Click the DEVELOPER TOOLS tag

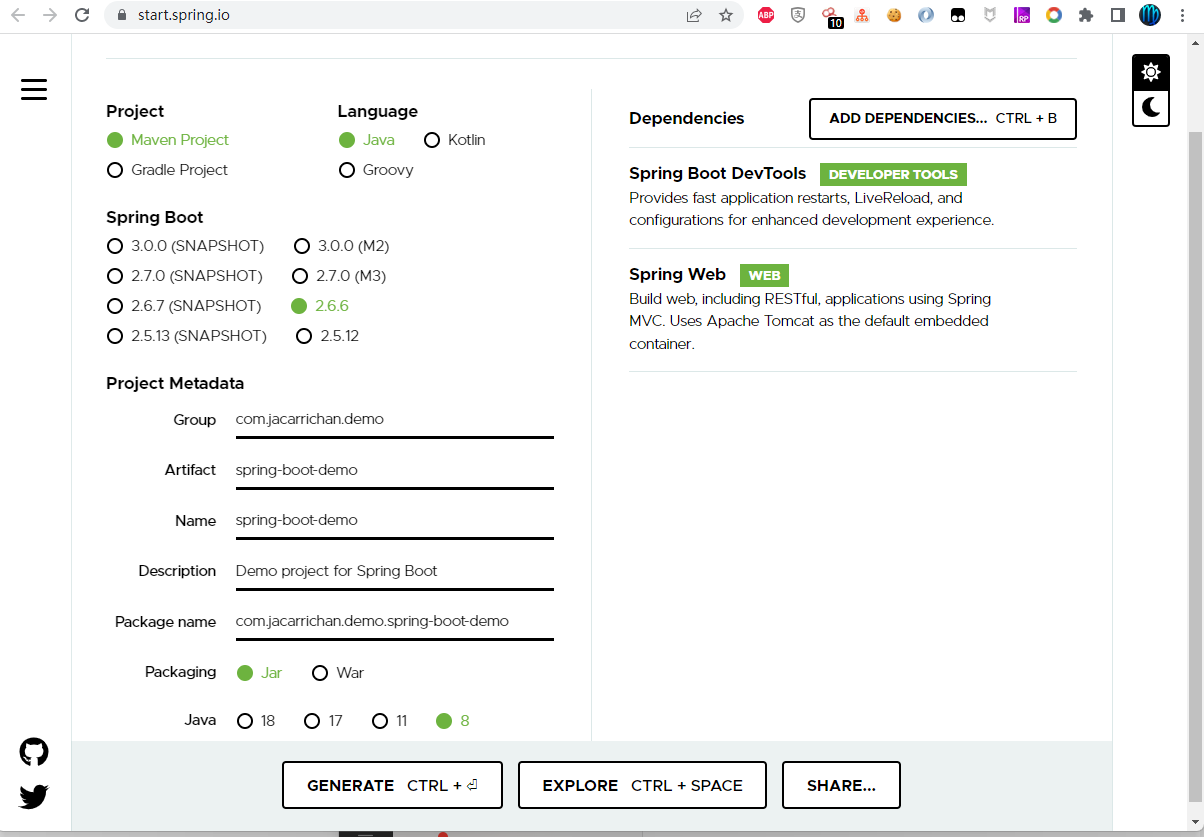(893, 175)
